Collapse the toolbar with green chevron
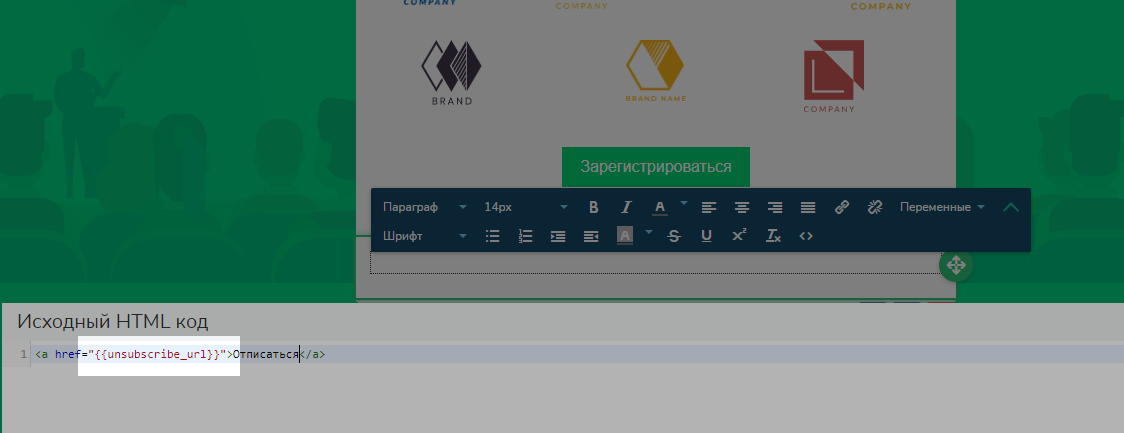 pyautogui.click(x=1011, y=207)
